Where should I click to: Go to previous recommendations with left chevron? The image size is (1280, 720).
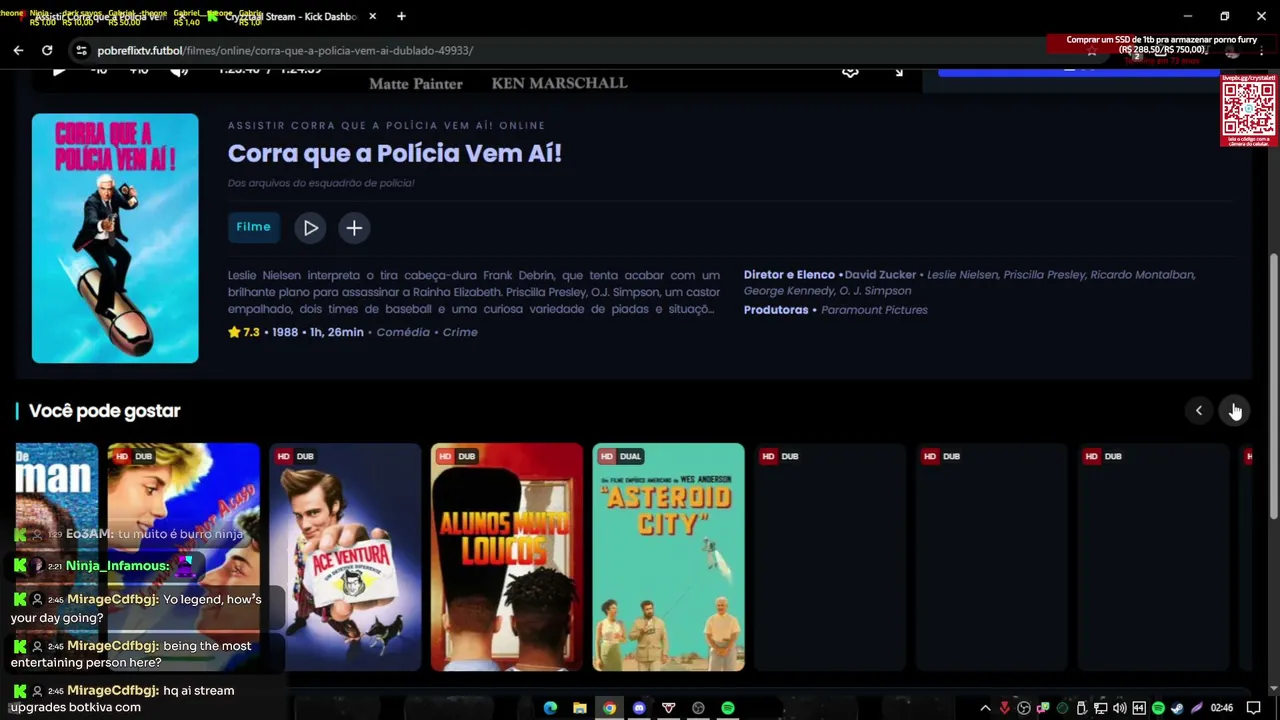coord(1199,411)
